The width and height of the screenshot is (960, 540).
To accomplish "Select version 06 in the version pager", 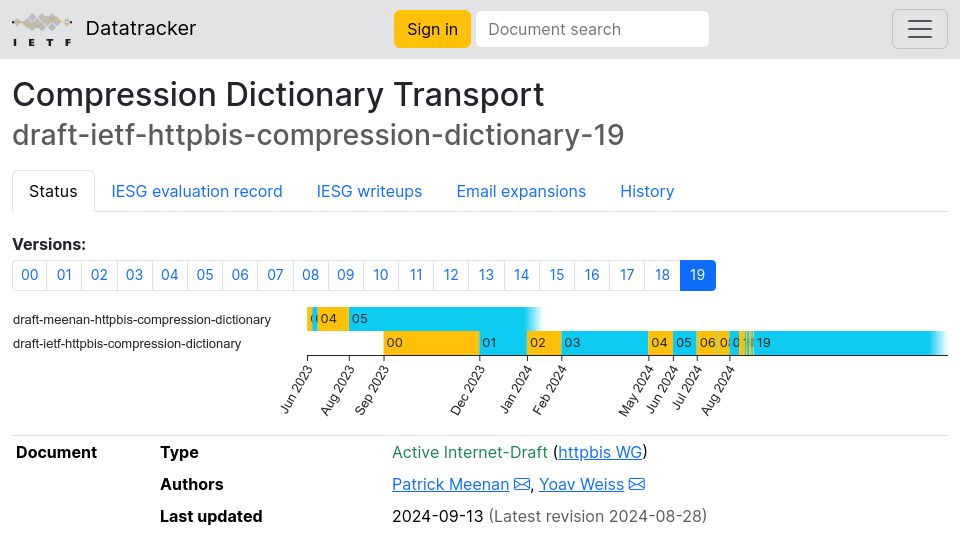I will [240, 275].
